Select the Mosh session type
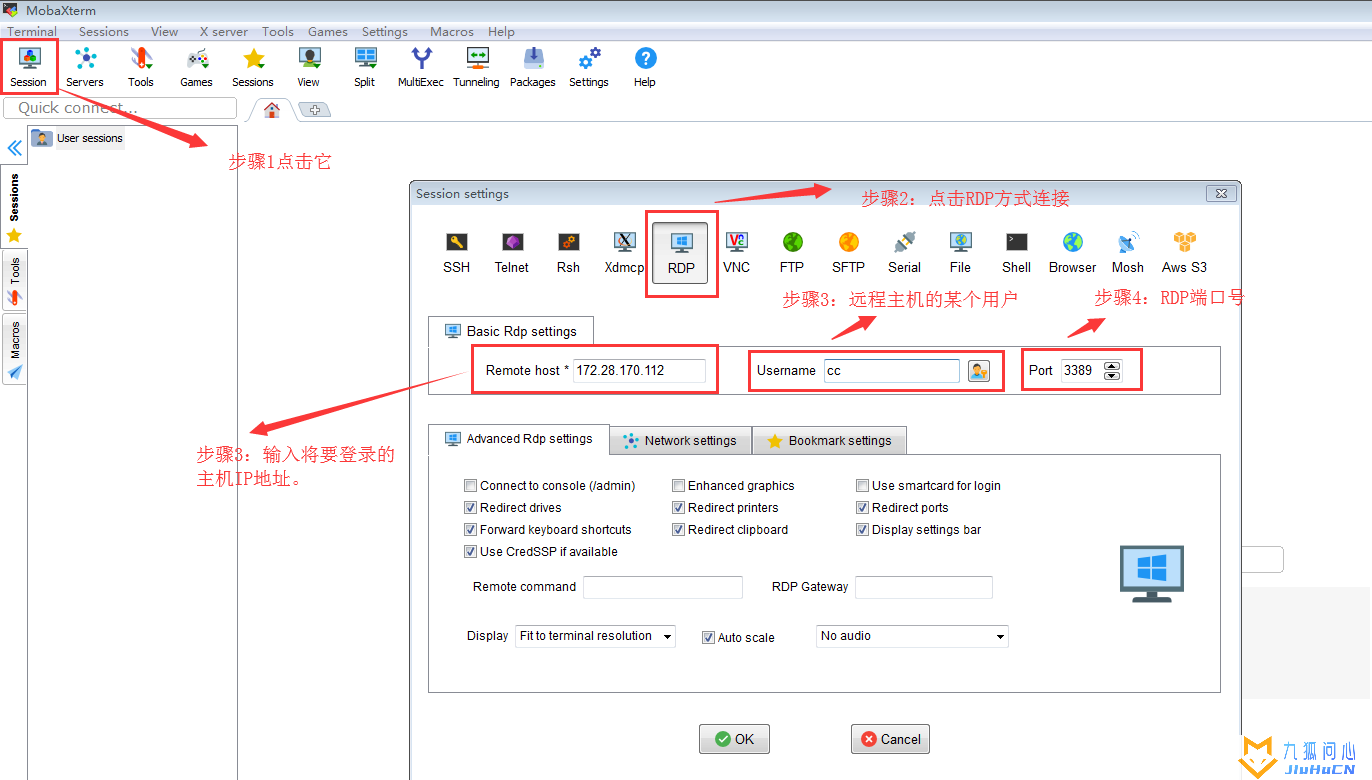This screenshot has width=1372, height=780. (x=1128, y=252)
